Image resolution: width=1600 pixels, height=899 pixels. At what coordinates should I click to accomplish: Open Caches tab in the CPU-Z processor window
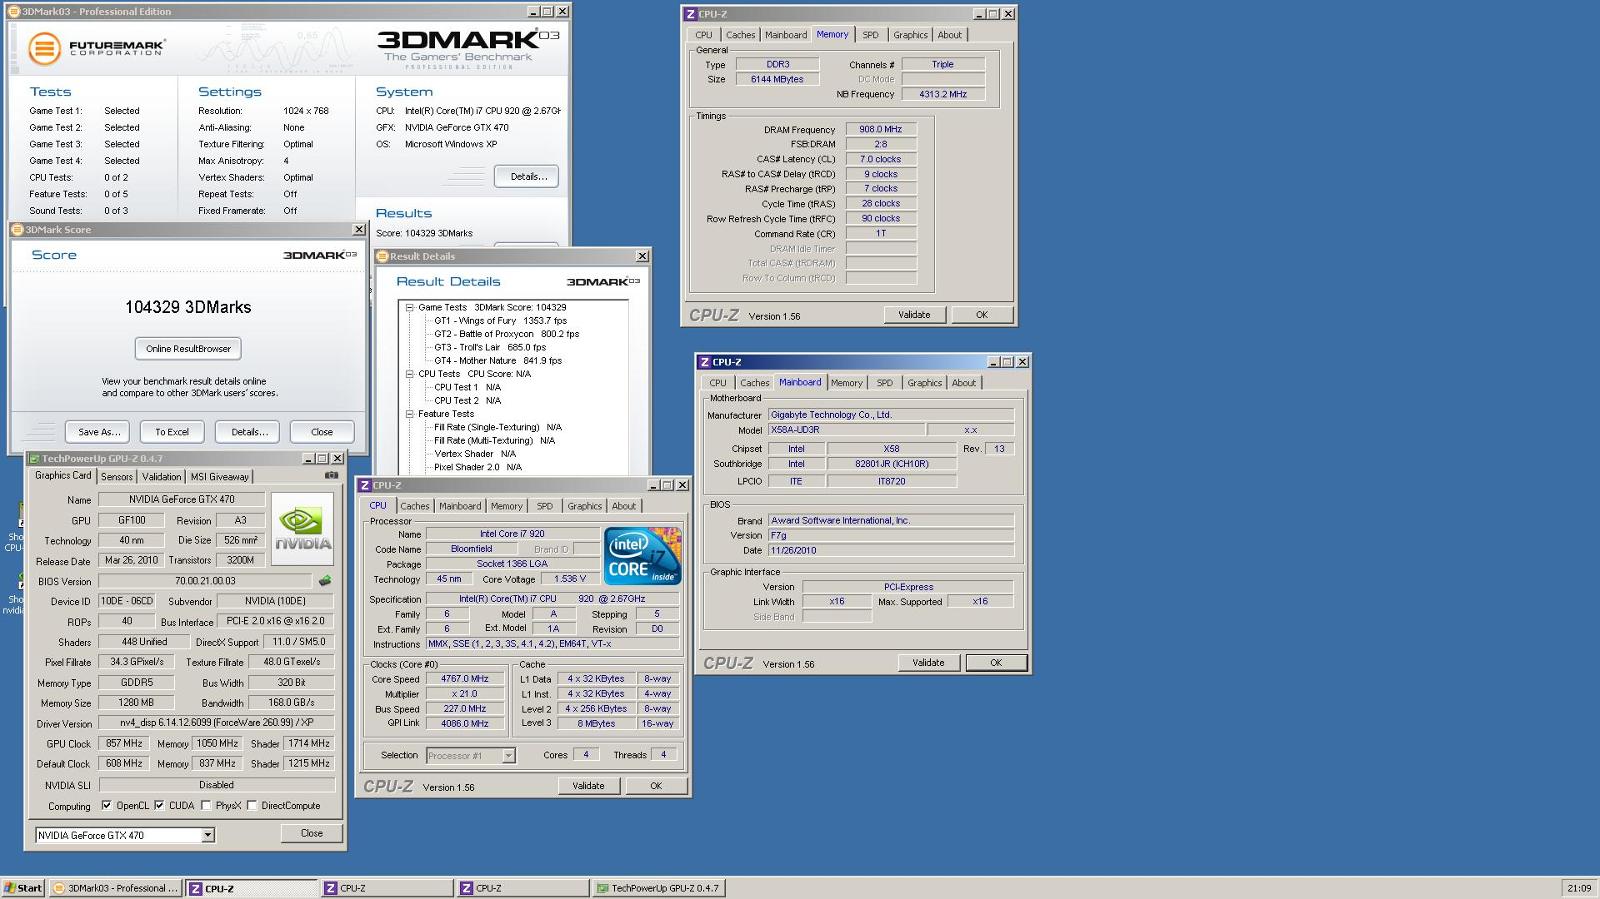415,506
